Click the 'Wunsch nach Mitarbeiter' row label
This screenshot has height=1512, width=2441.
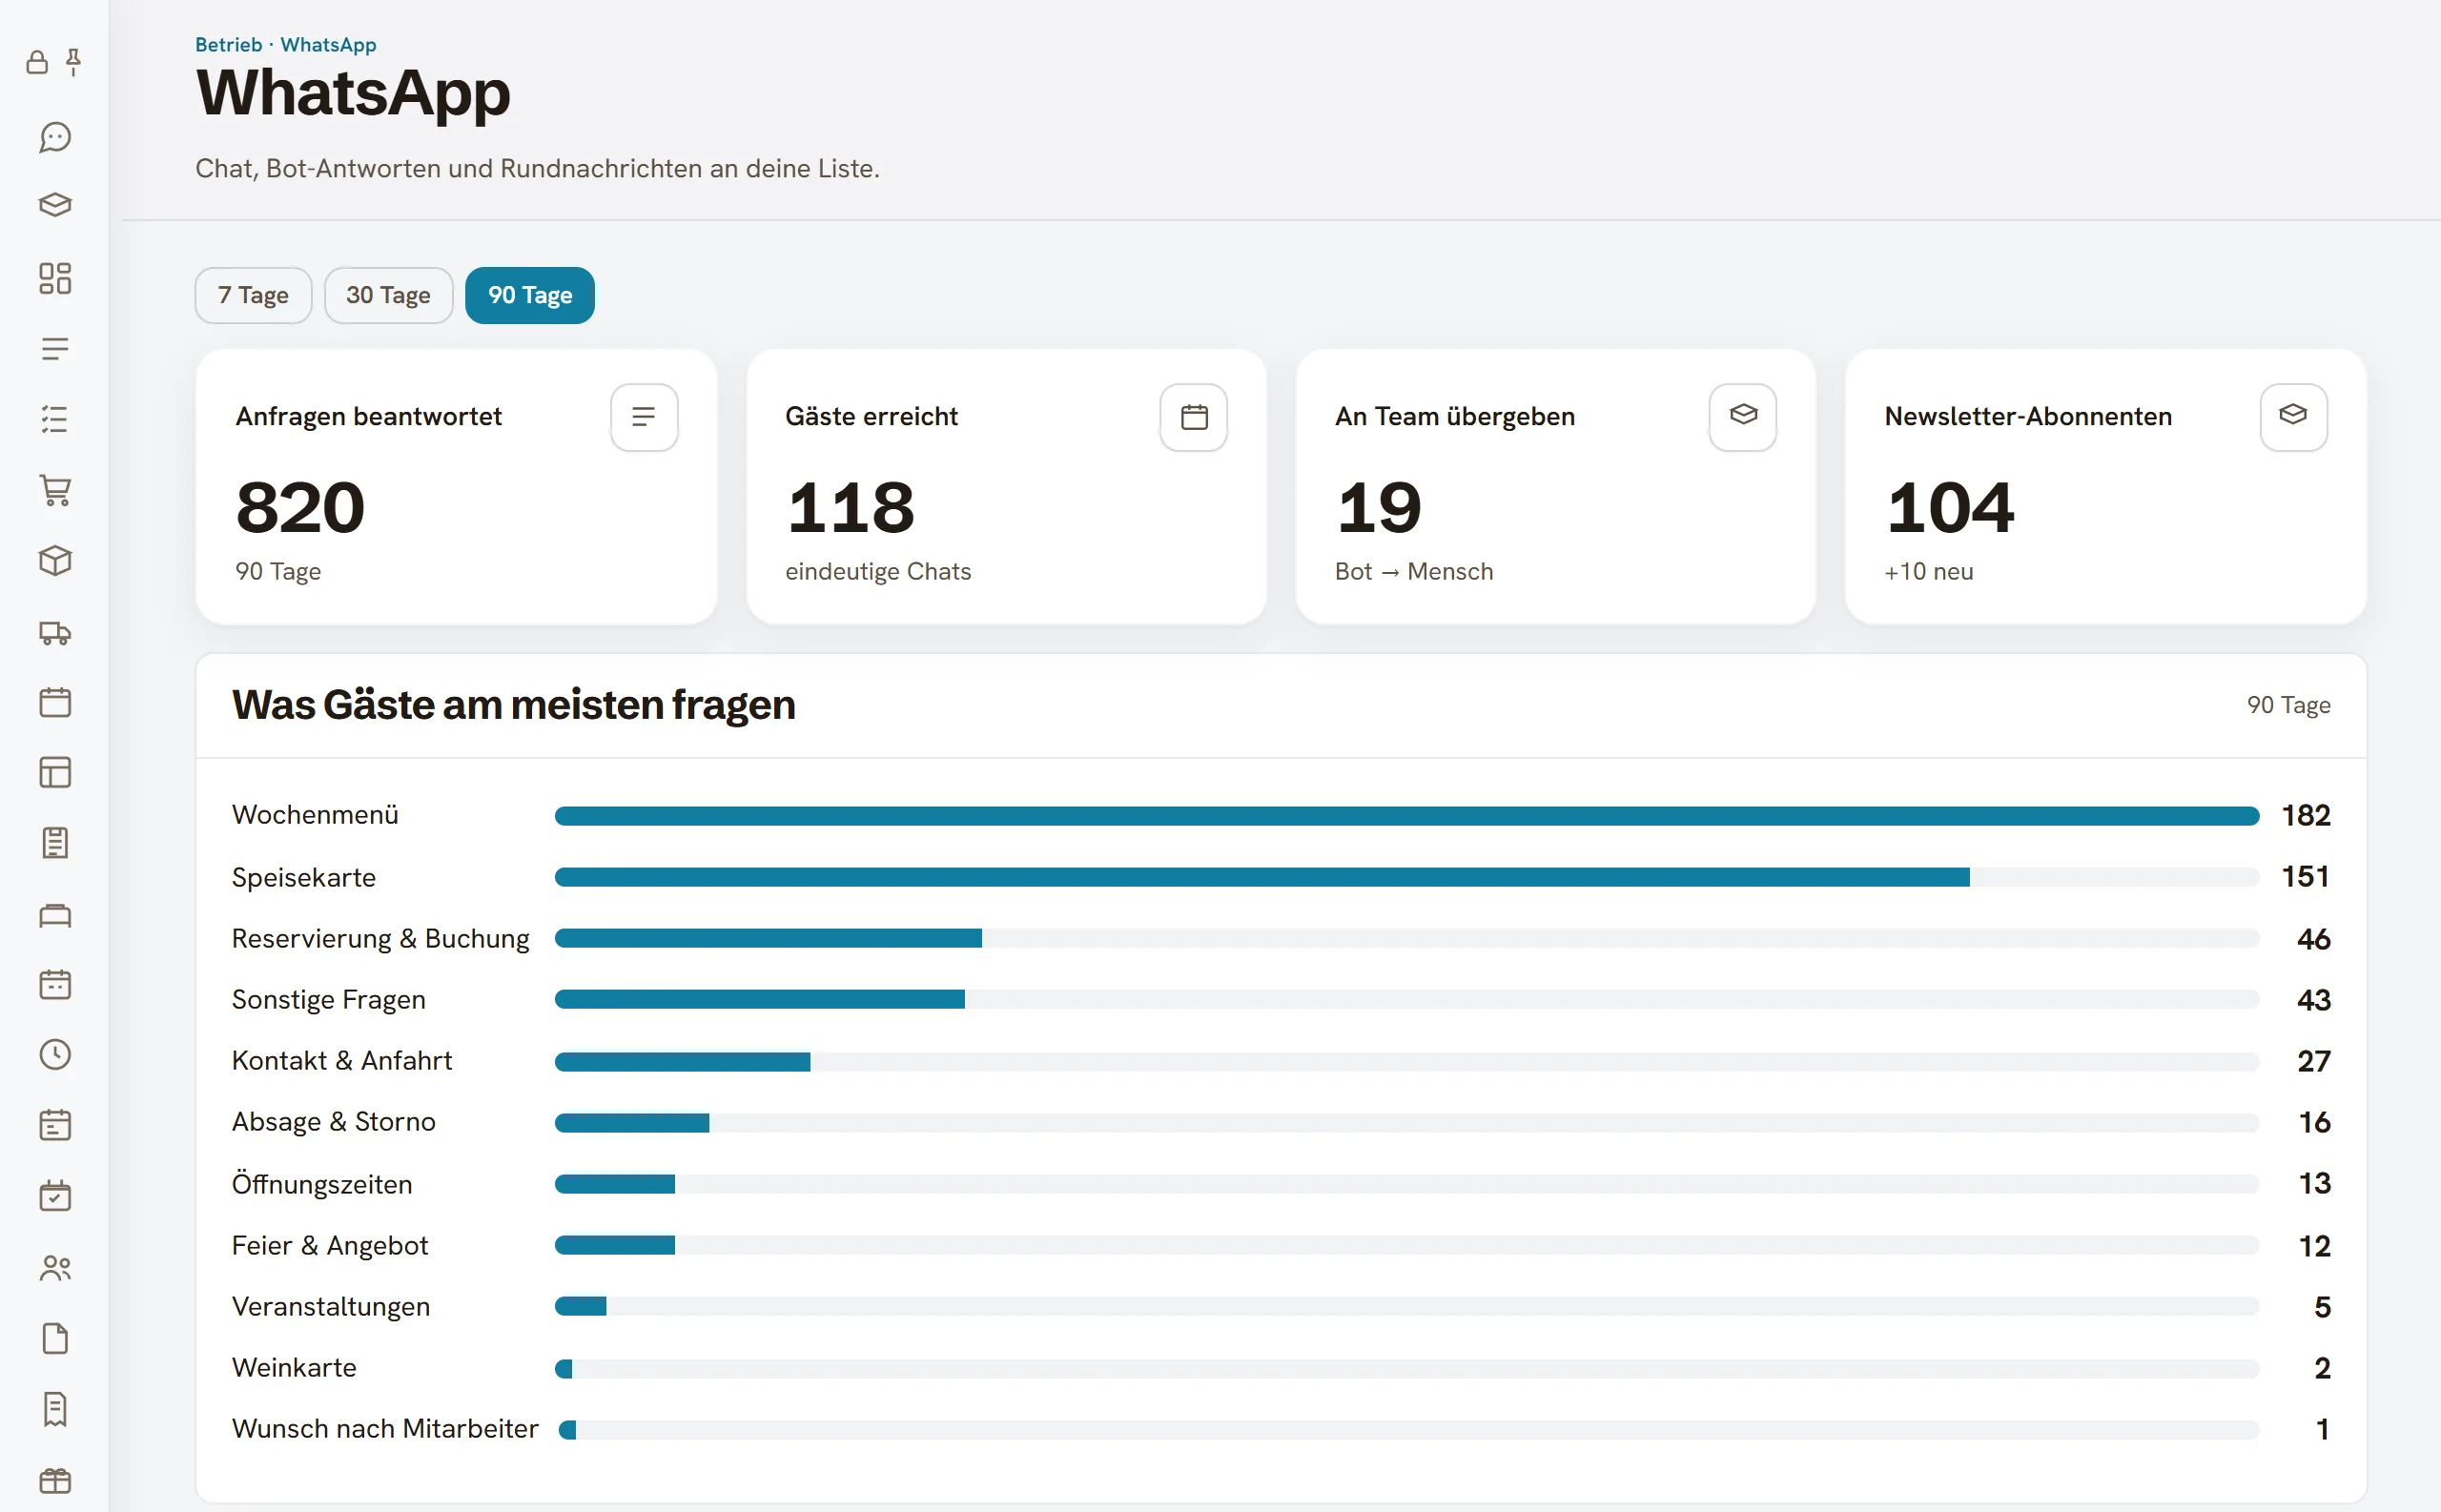click(385, 1428)
